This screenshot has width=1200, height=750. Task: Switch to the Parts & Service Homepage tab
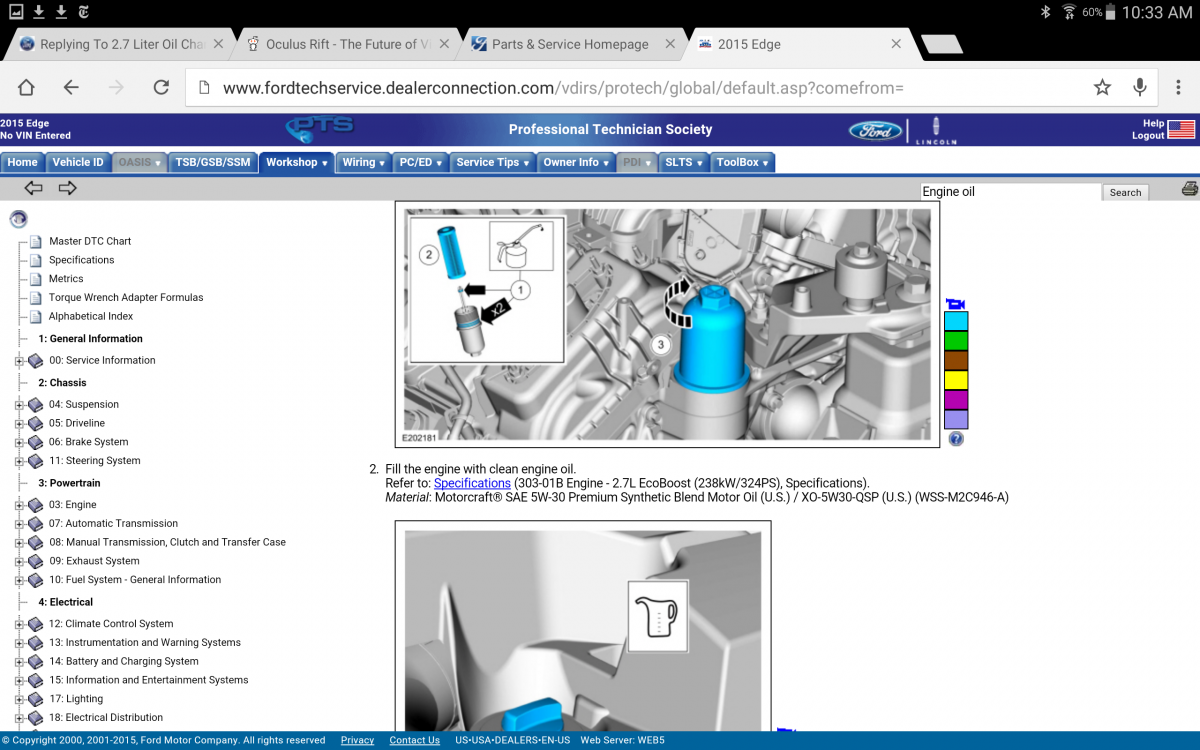point(570,44)
